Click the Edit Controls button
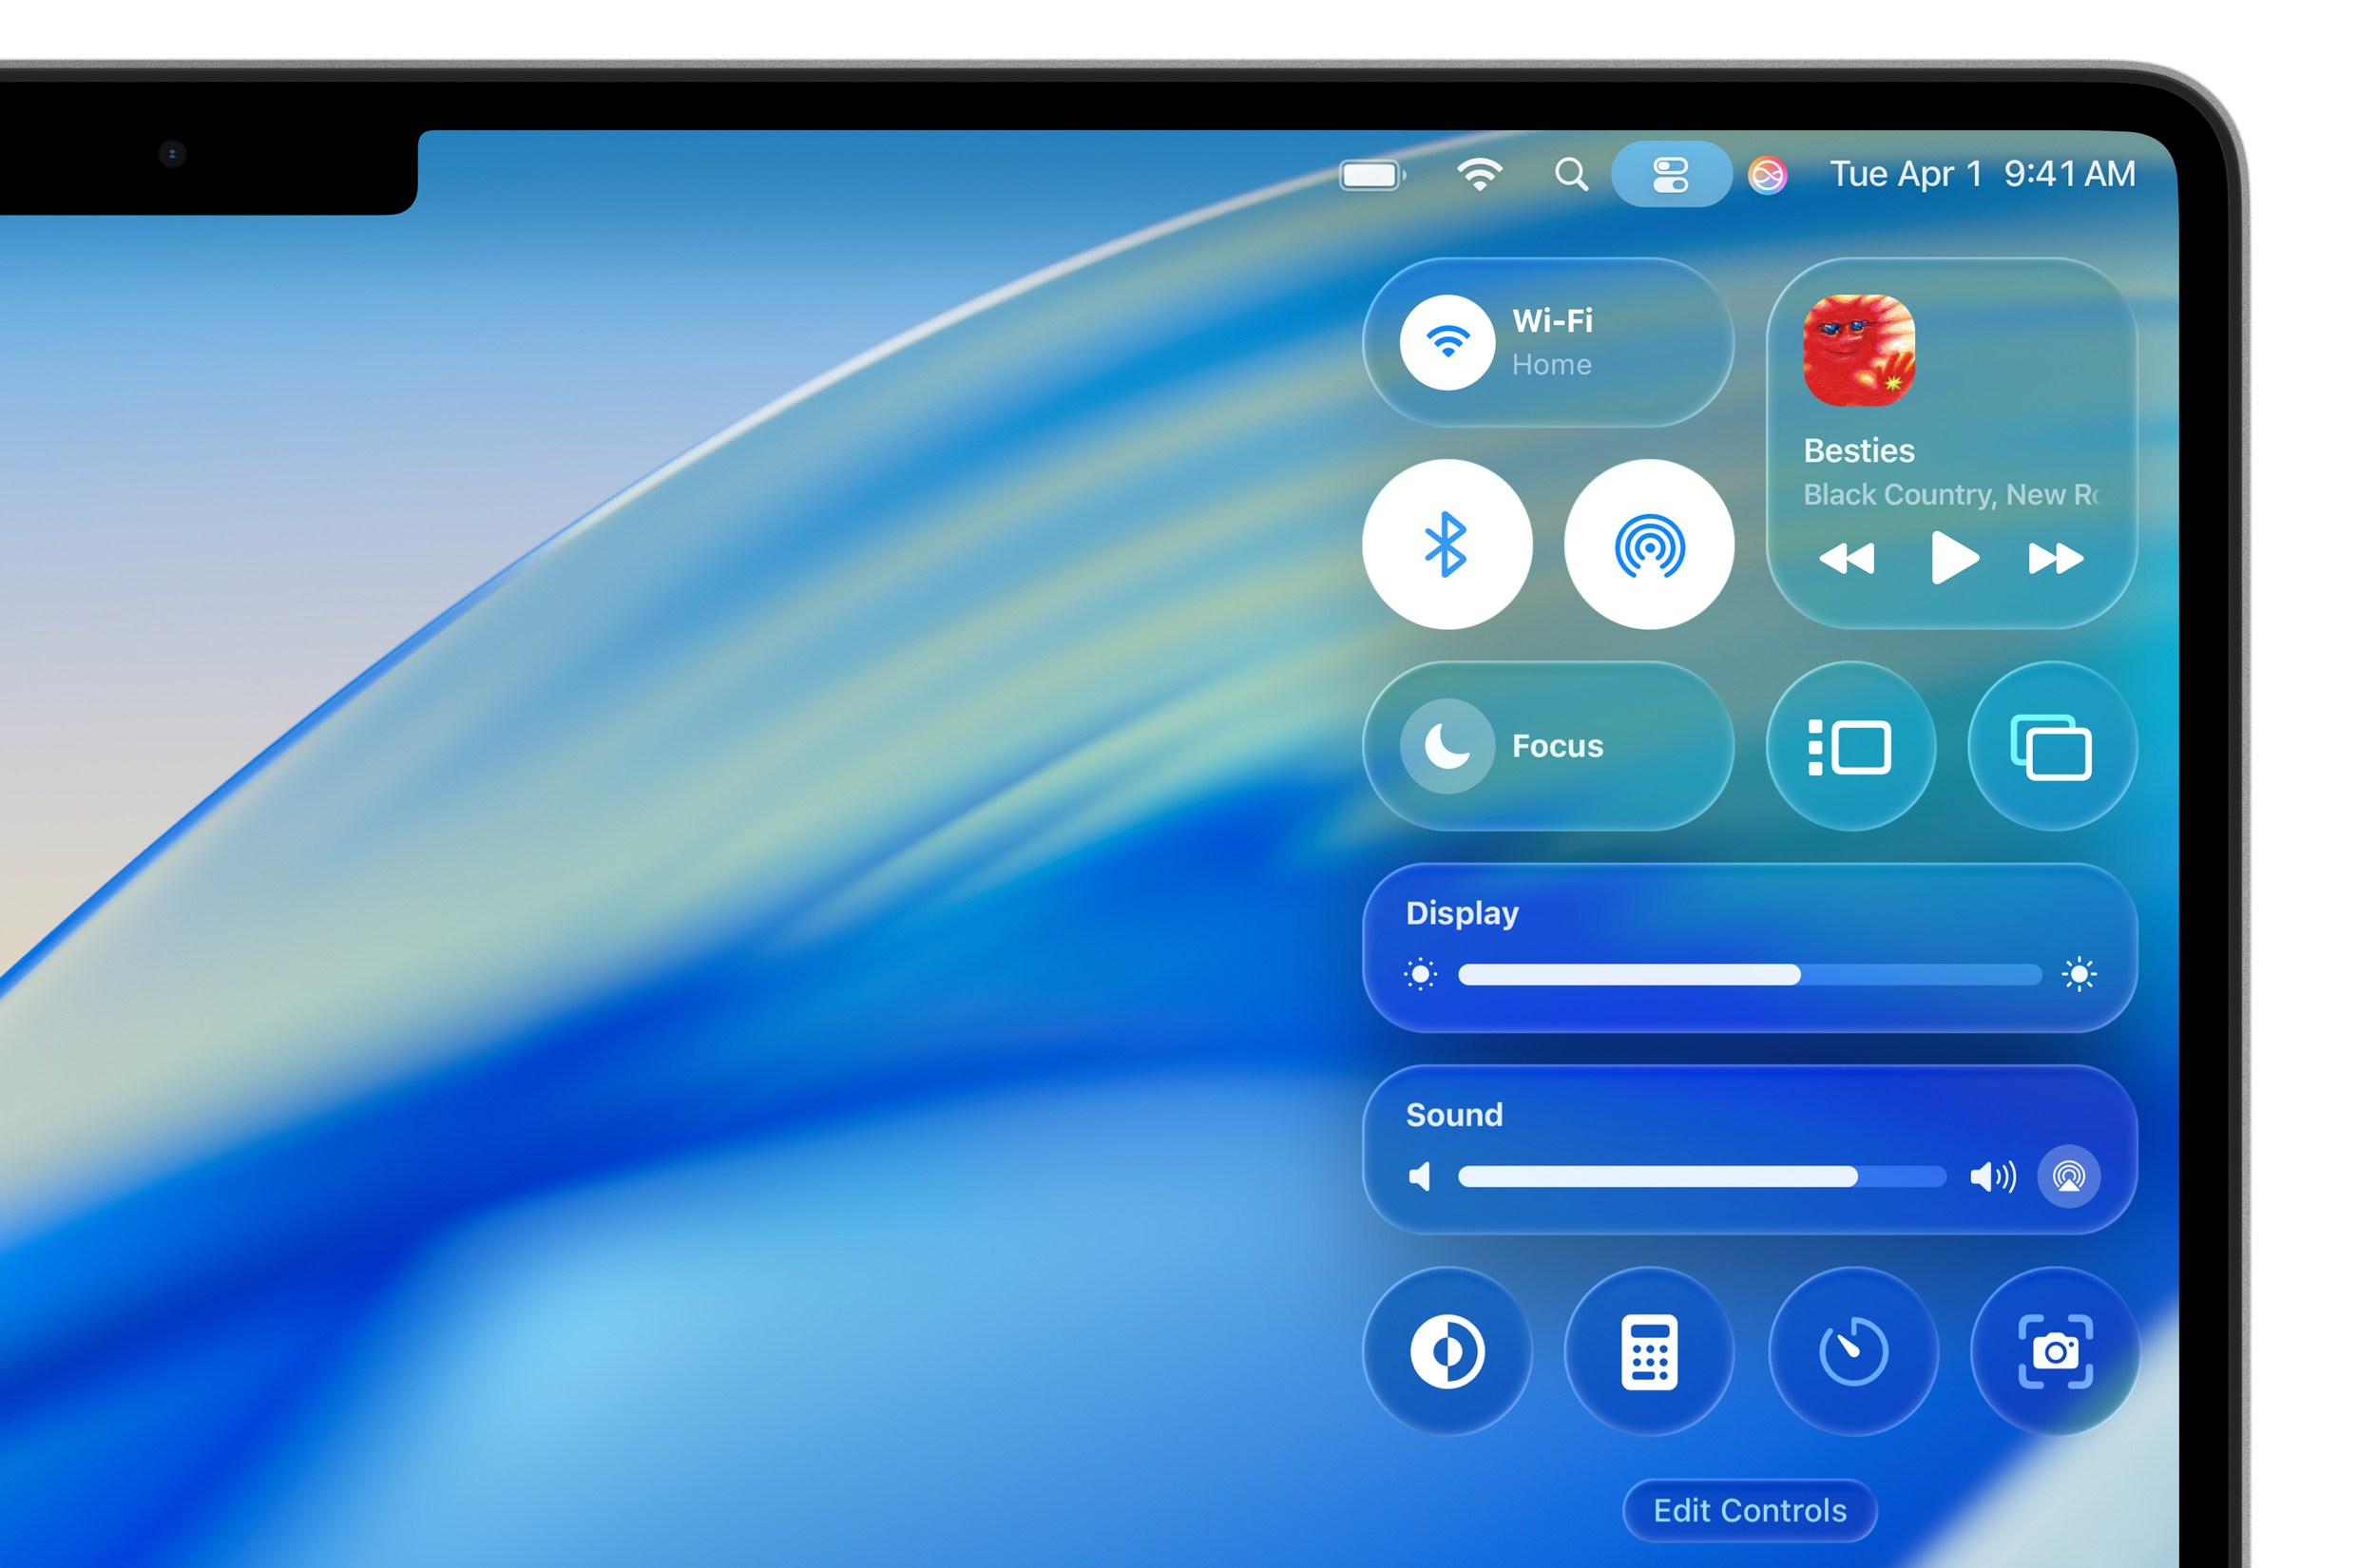This screenshot has height=1568, width=2376. [1749, 1510]
